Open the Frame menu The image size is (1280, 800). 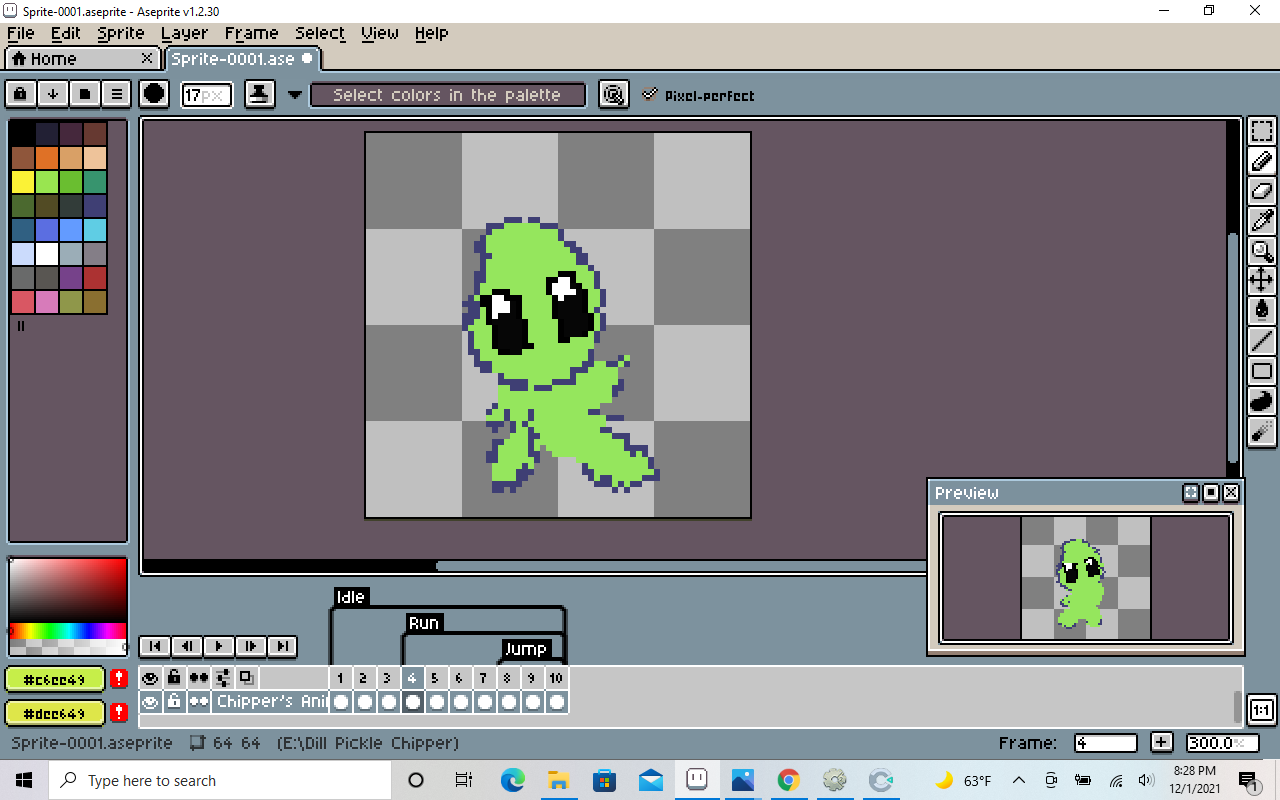pyautogui.click(x=251, y=33)
